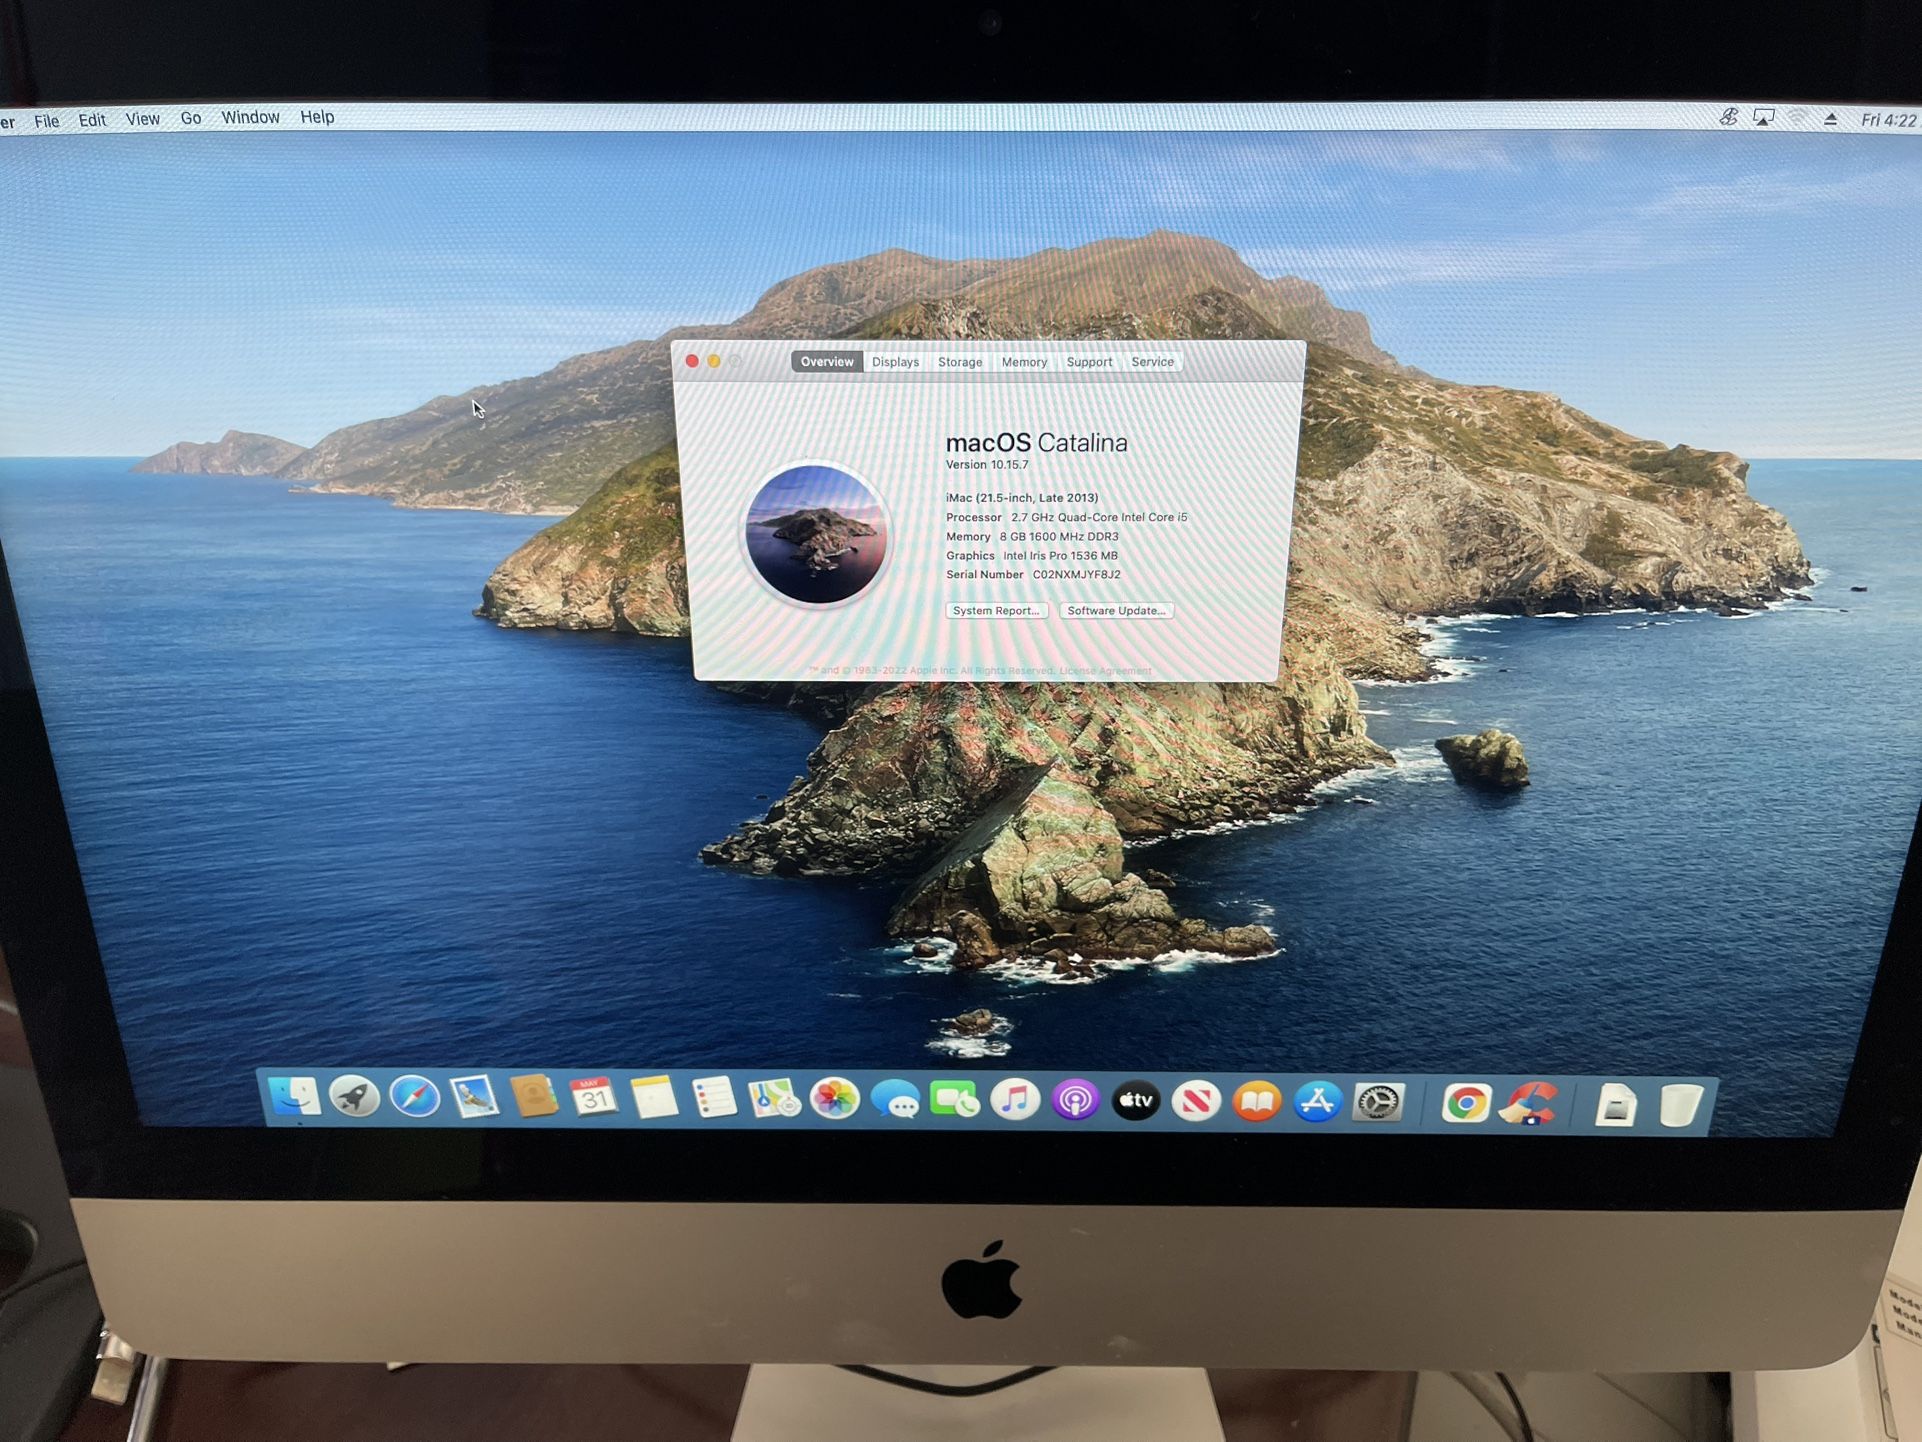Open the Mail stamp icon in Dock
This screenshot has width=1922, height=1442.
coord(474,1098)
